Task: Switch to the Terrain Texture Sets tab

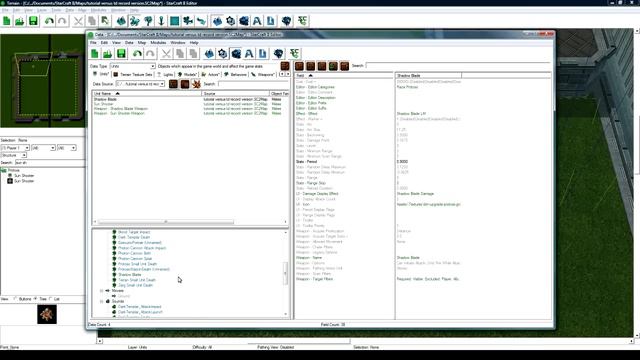Action: [x=133, y=74]
